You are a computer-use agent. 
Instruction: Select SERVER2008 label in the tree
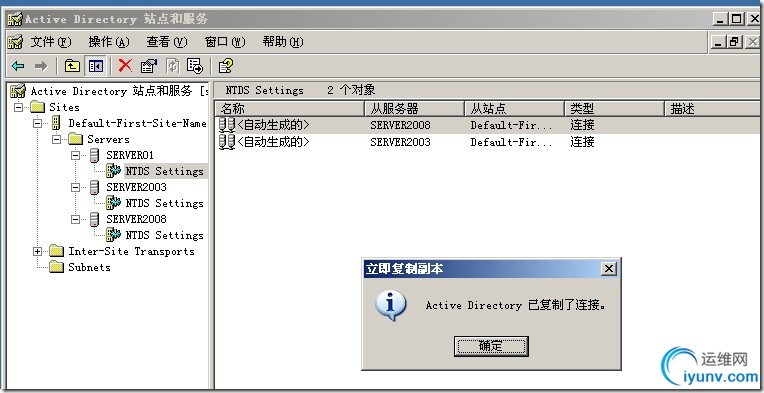coord(136,219)
